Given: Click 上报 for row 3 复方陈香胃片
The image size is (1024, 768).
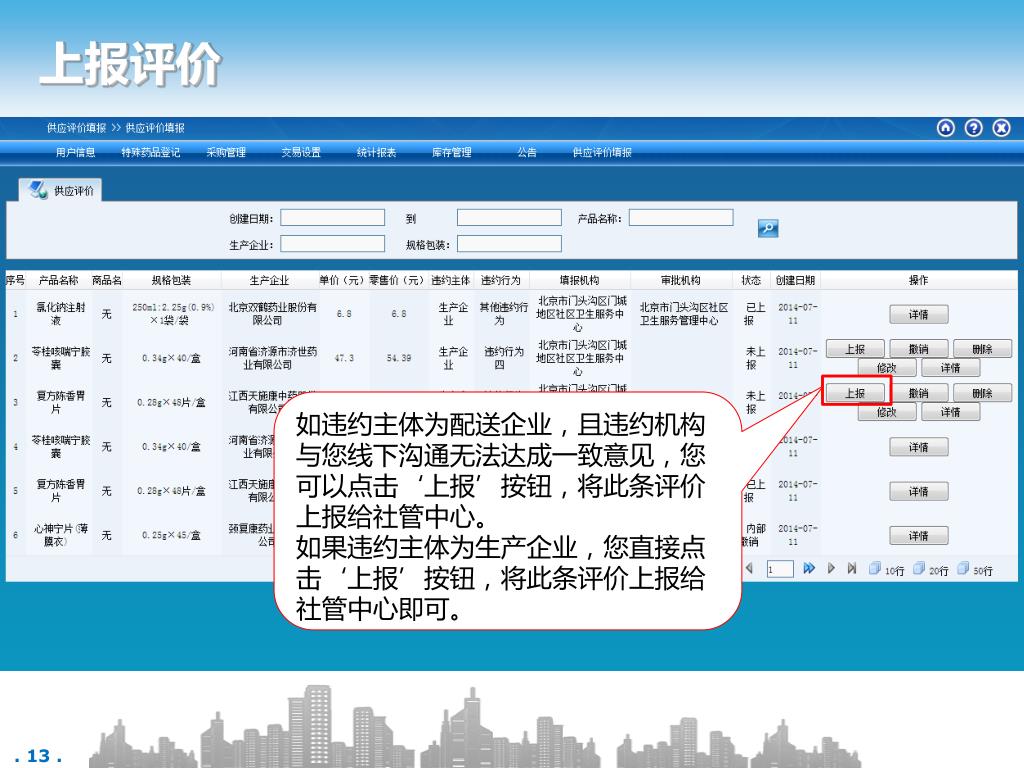Looking at the screenshot, I should [x=855, y=393].
